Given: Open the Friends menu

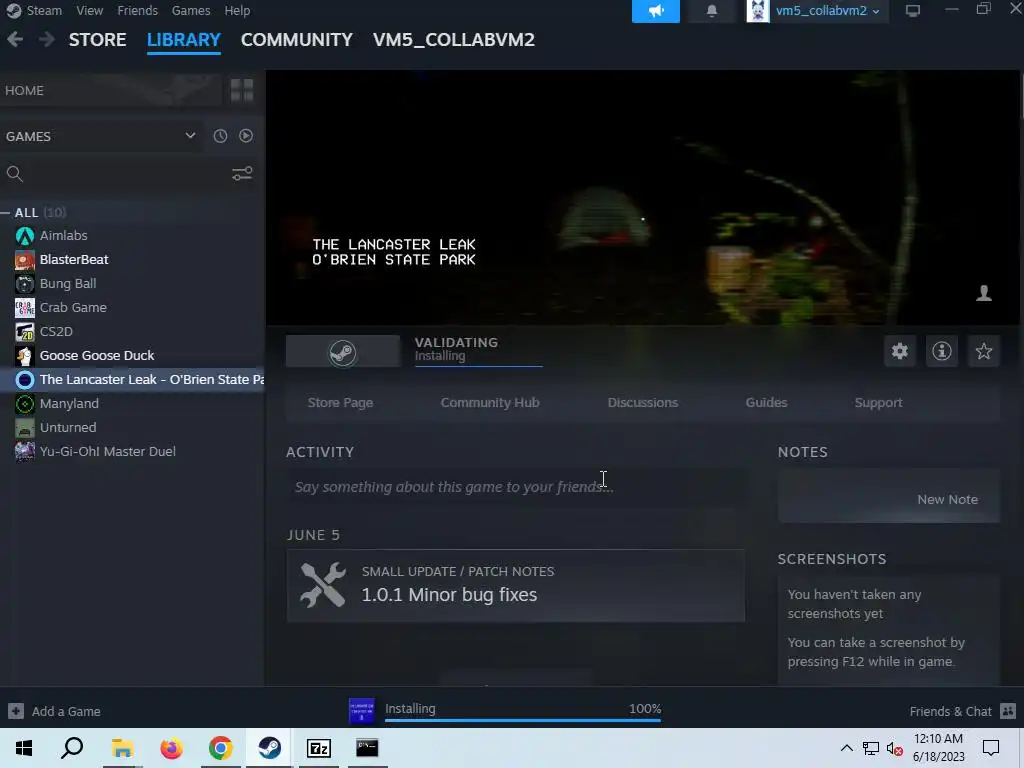Looking at the screenshot, I should [137, 10].
